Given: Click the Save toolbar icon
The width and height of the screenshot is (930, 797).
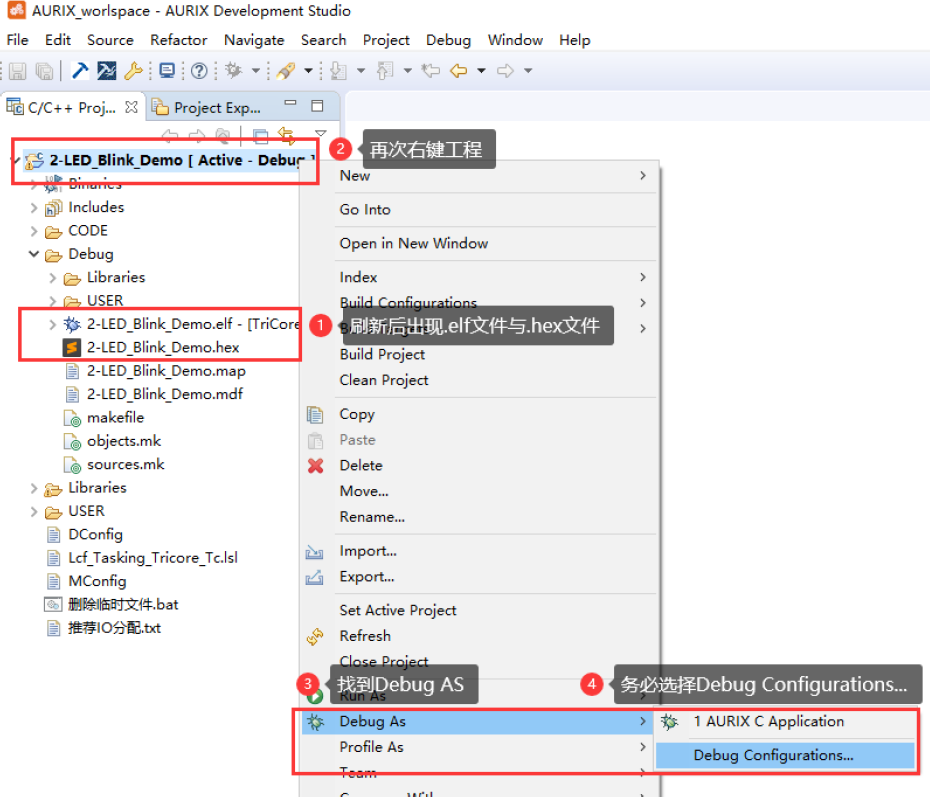Looking at the screenshot, I should pyautogui.click(x=17, y=71).
